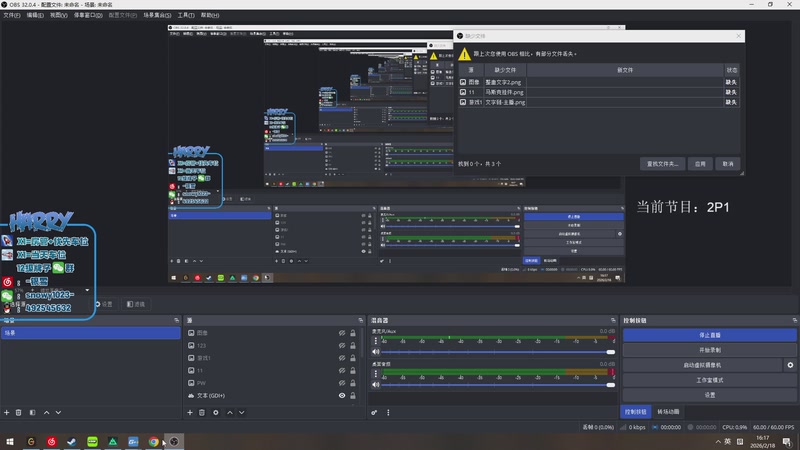Switch to the 转场动画 tab
Image resolution: width=800 pixels, height=450 pixels.
point(668,412)
